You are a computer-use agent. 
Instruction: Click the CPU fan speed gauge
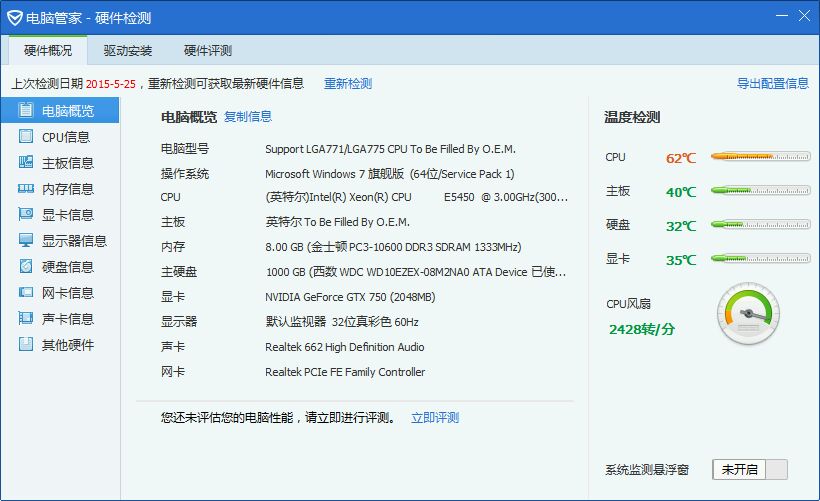point(748,314)
